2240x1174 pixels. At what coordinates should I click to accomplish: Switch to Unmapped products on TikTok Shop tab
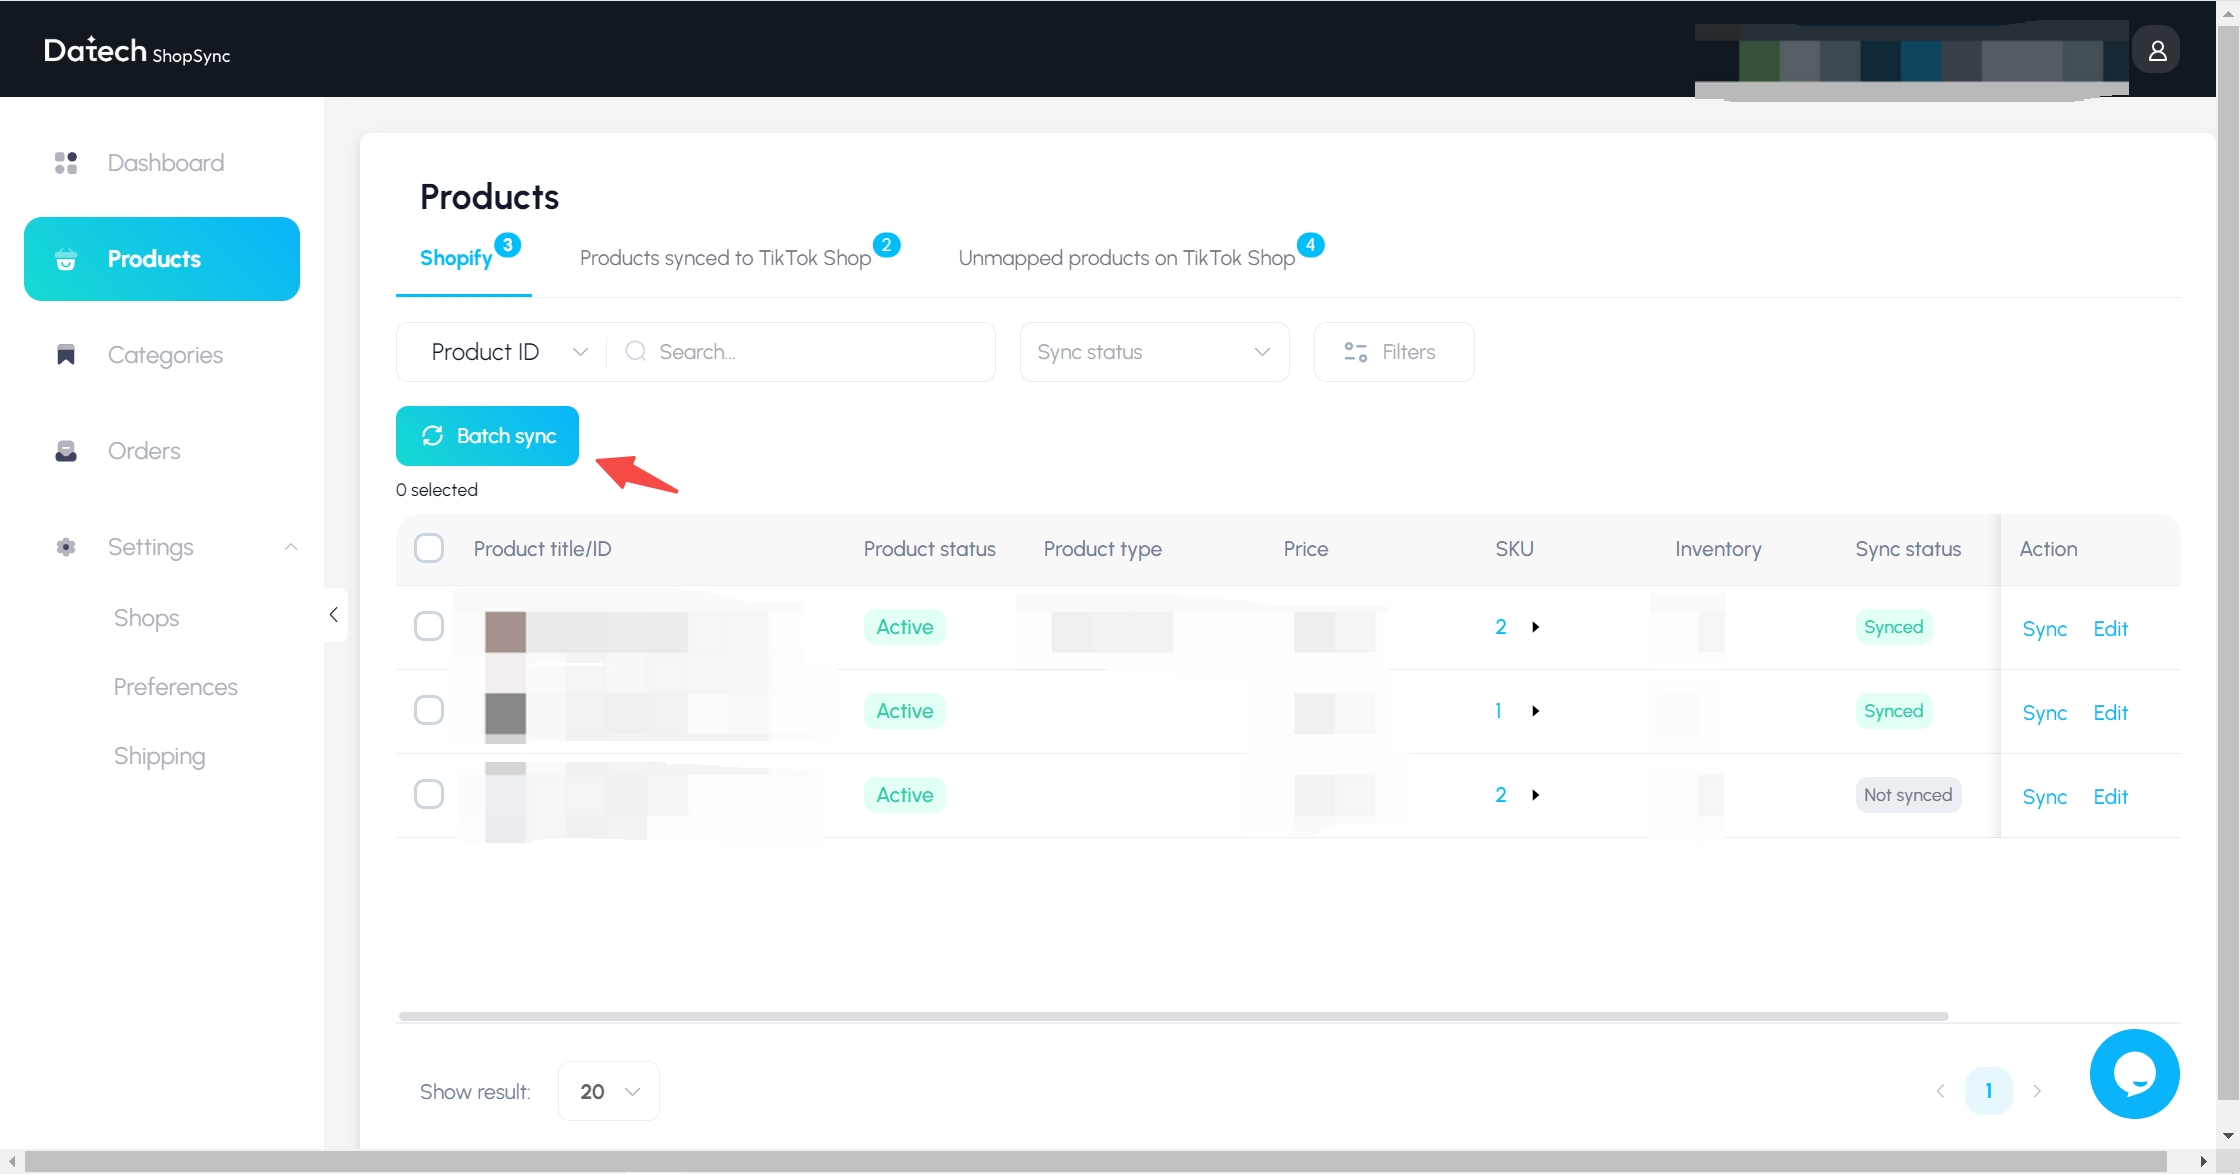point(1127,258)
